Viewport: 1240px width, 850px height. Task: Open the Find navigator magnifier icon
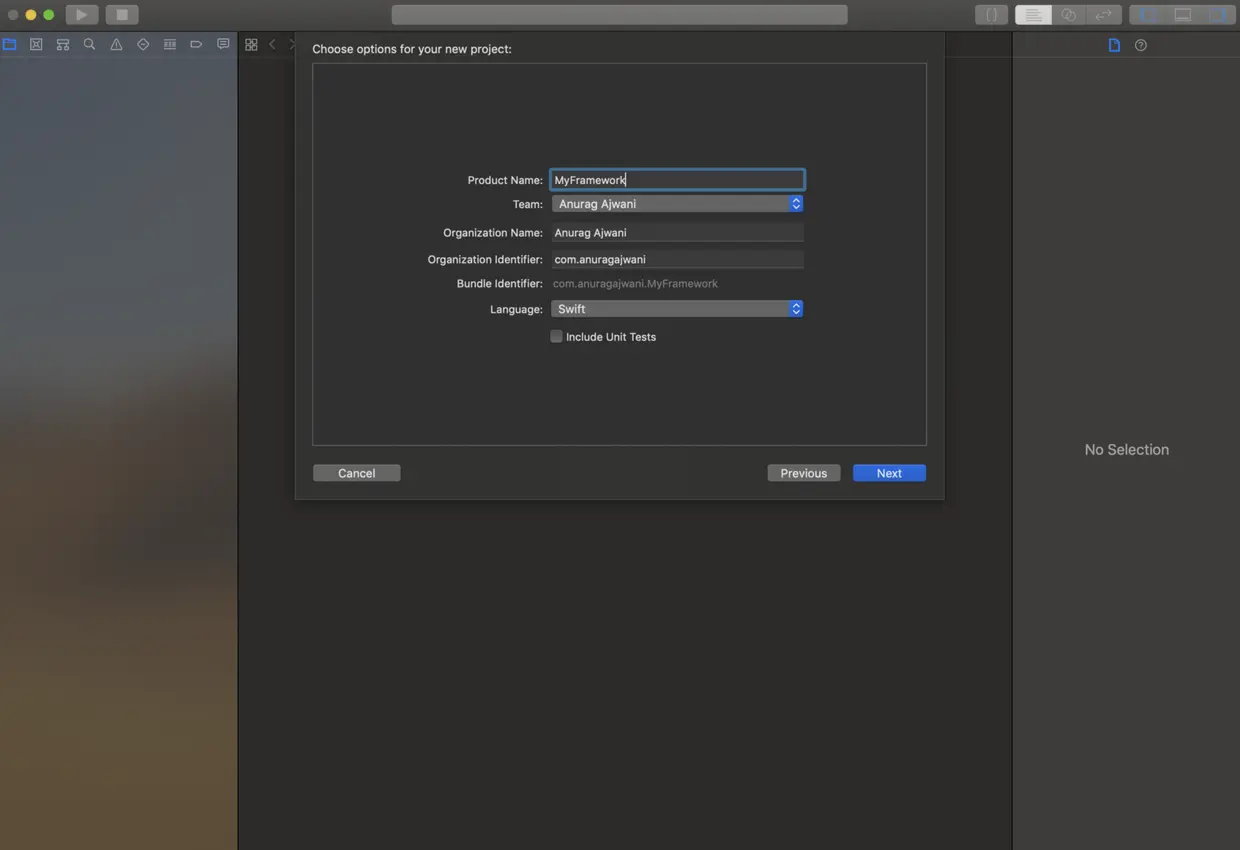coord(90,45)
